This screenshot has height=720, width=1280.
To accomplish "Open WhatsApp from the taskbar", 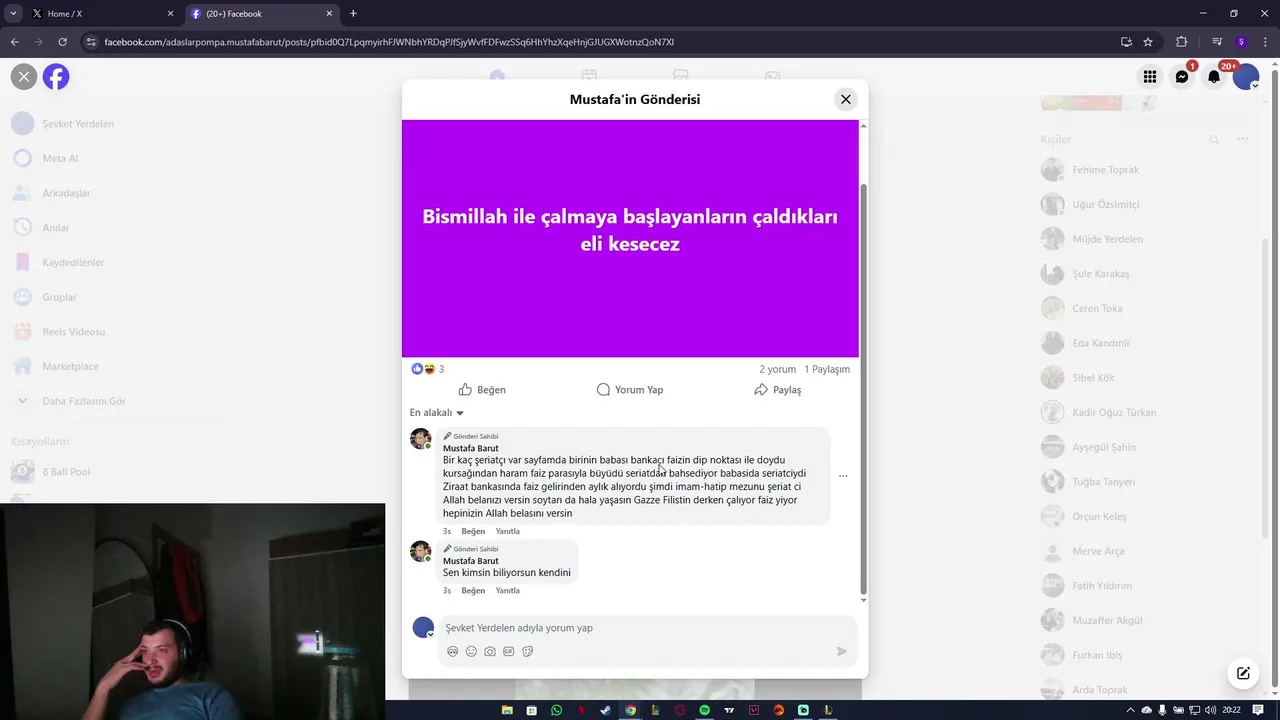I will click(x=556, y=710).
